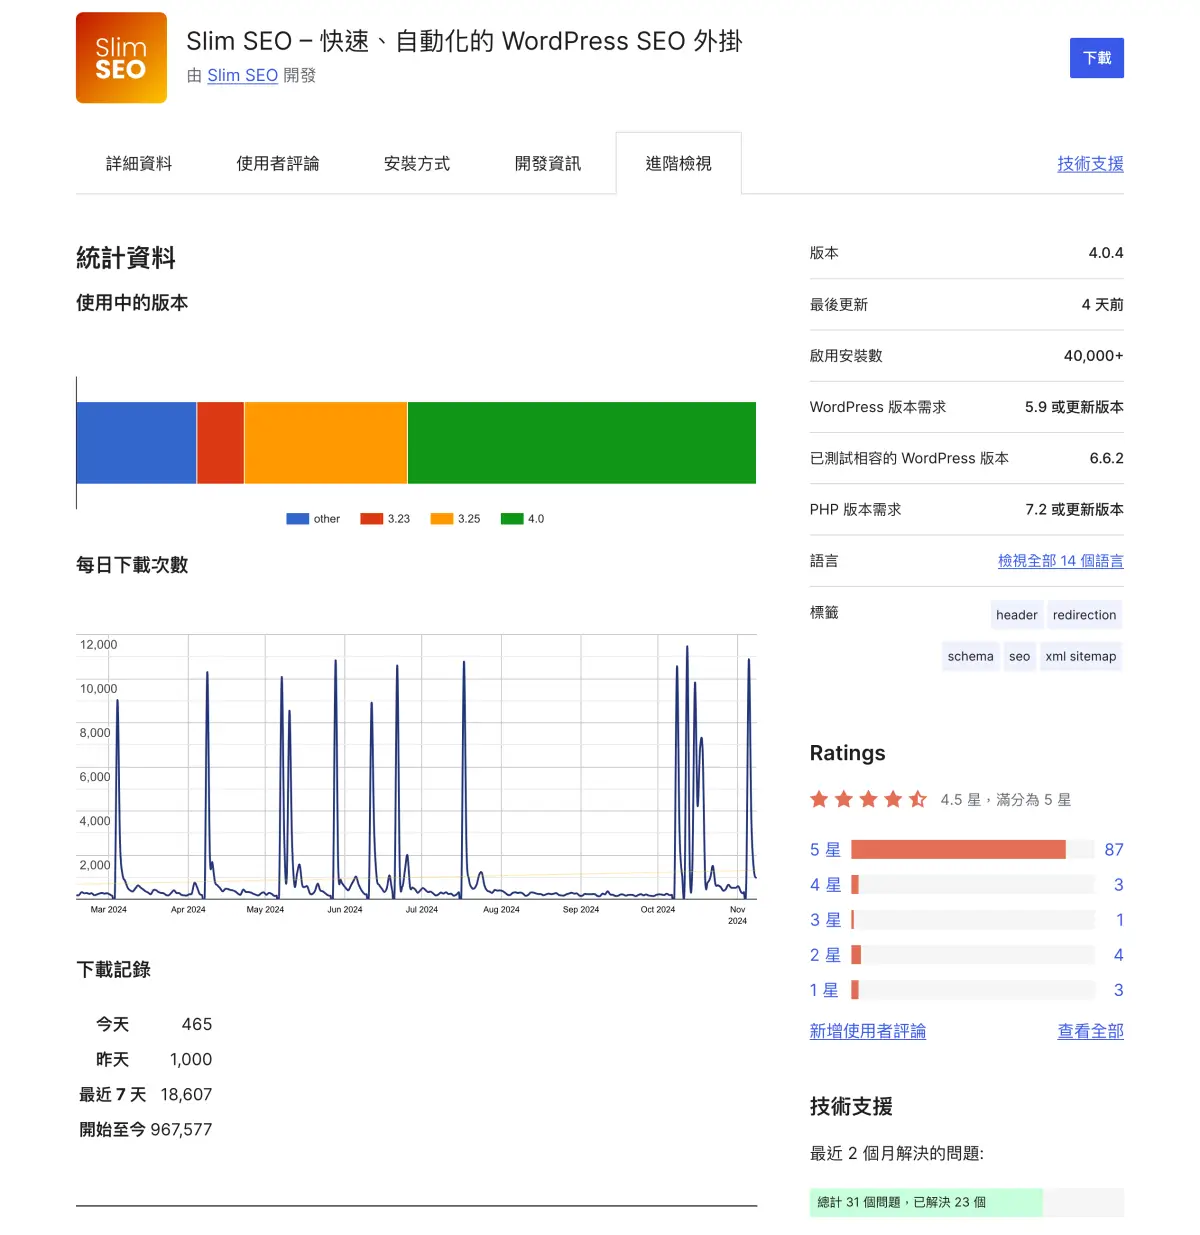Click the first rating star icon

(x=819, y=799)
